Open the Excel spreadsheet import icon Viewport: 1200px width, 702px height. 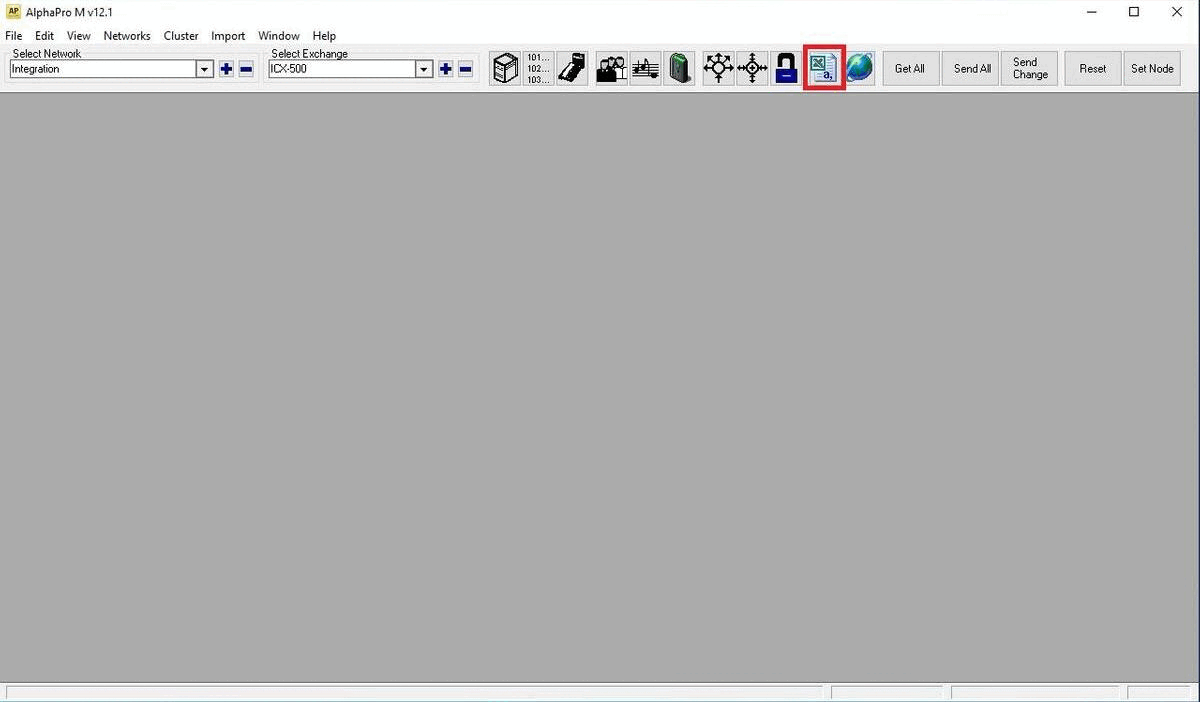tap(825, 68)
